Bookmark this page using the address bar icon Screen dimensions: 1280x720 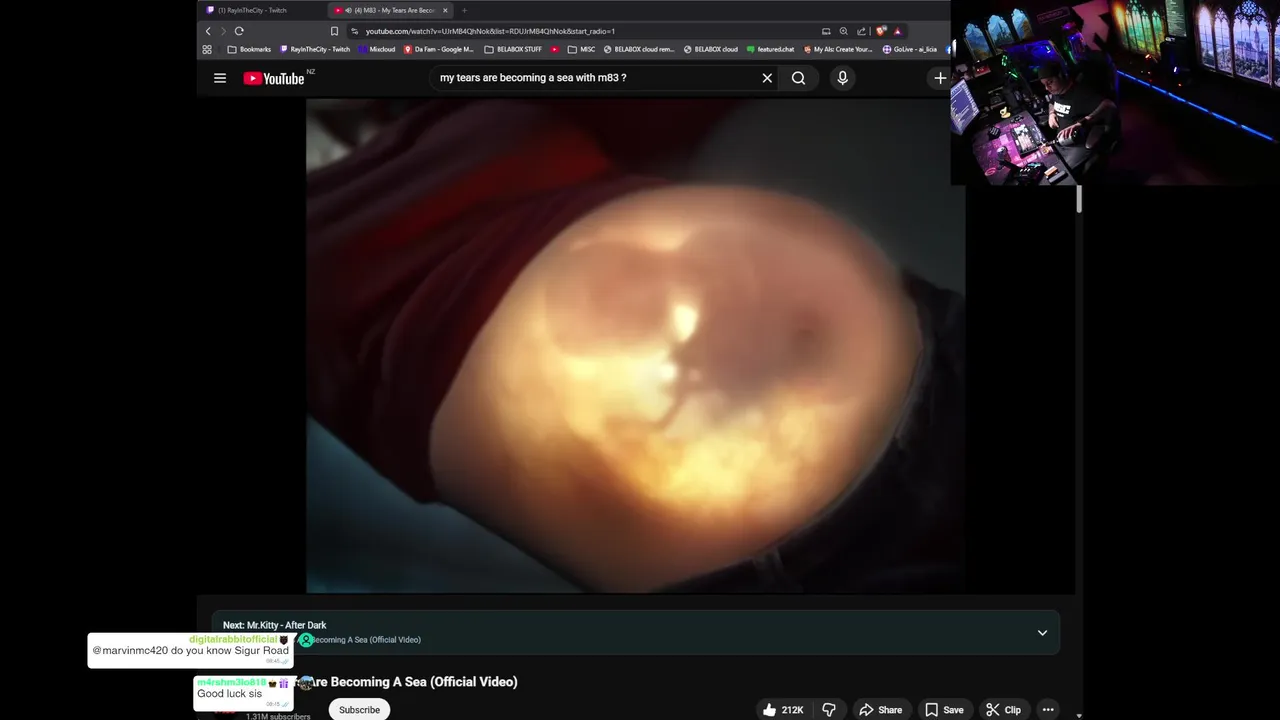coord(334,31)
